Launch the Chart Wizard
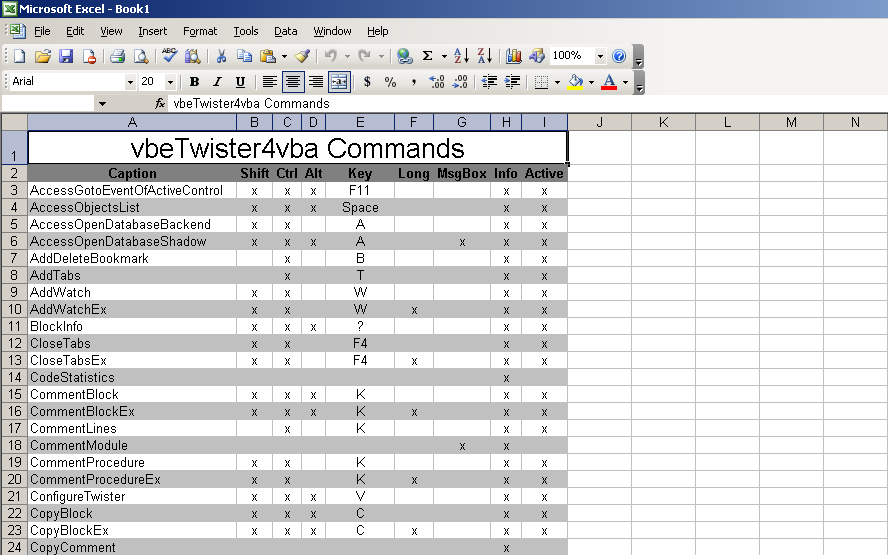Screen dimensions: 888x555 coord(514,56)
